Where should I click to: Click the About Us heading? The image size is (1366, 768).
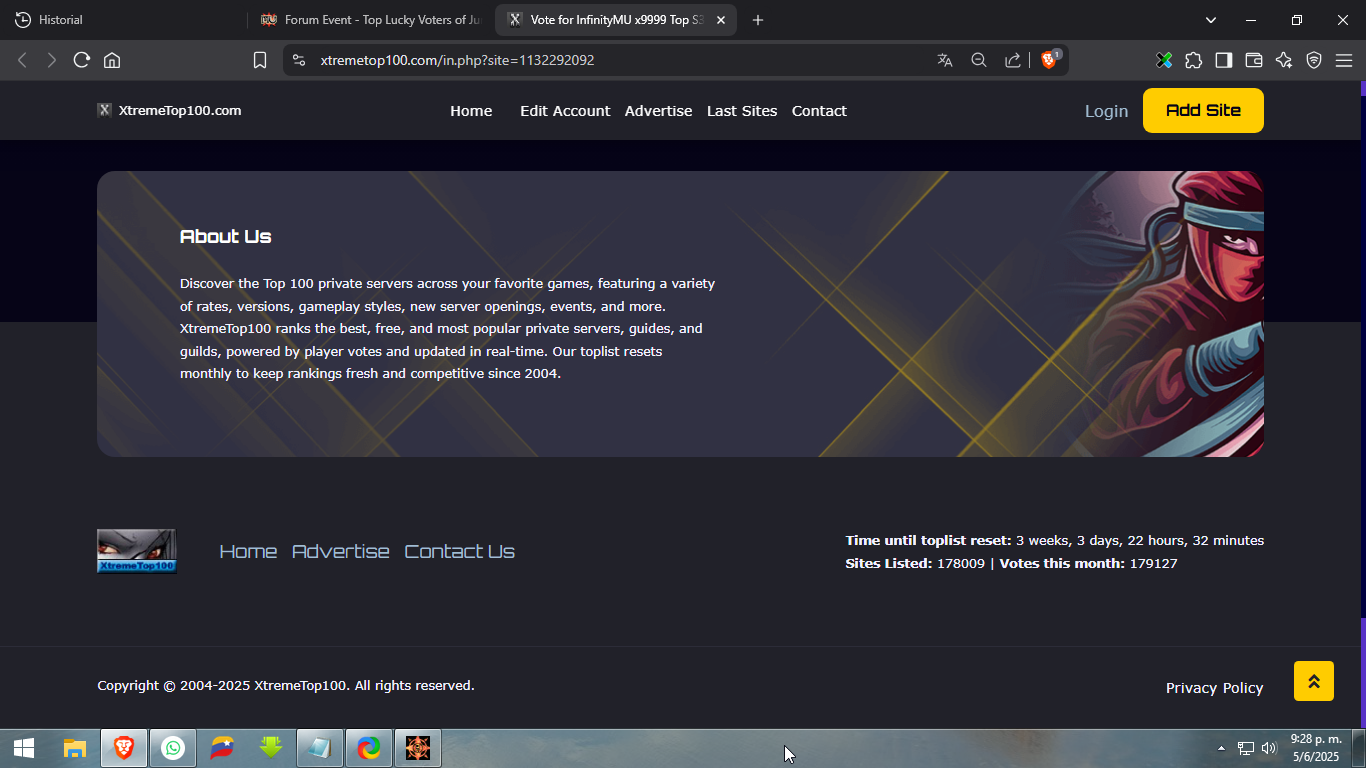point(225,237)
